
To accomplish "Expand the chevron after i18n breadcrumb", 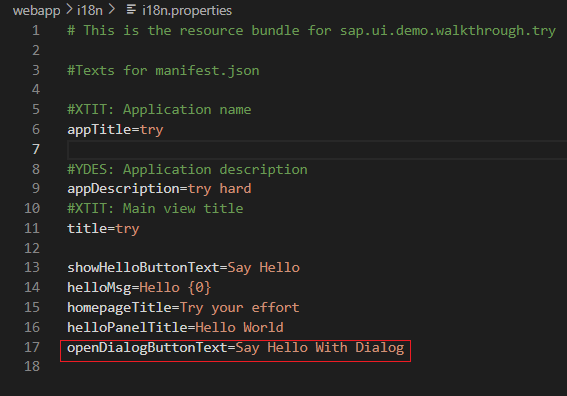I will coord(112,10).
